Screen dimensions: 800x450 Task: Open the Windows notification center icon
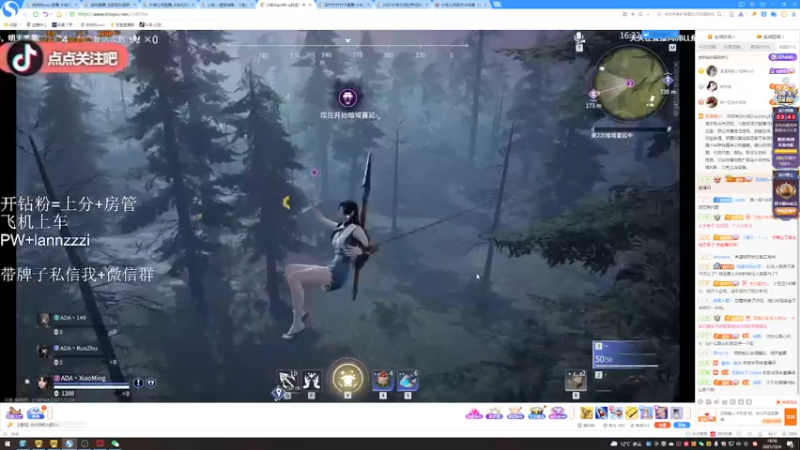point(790,444)
